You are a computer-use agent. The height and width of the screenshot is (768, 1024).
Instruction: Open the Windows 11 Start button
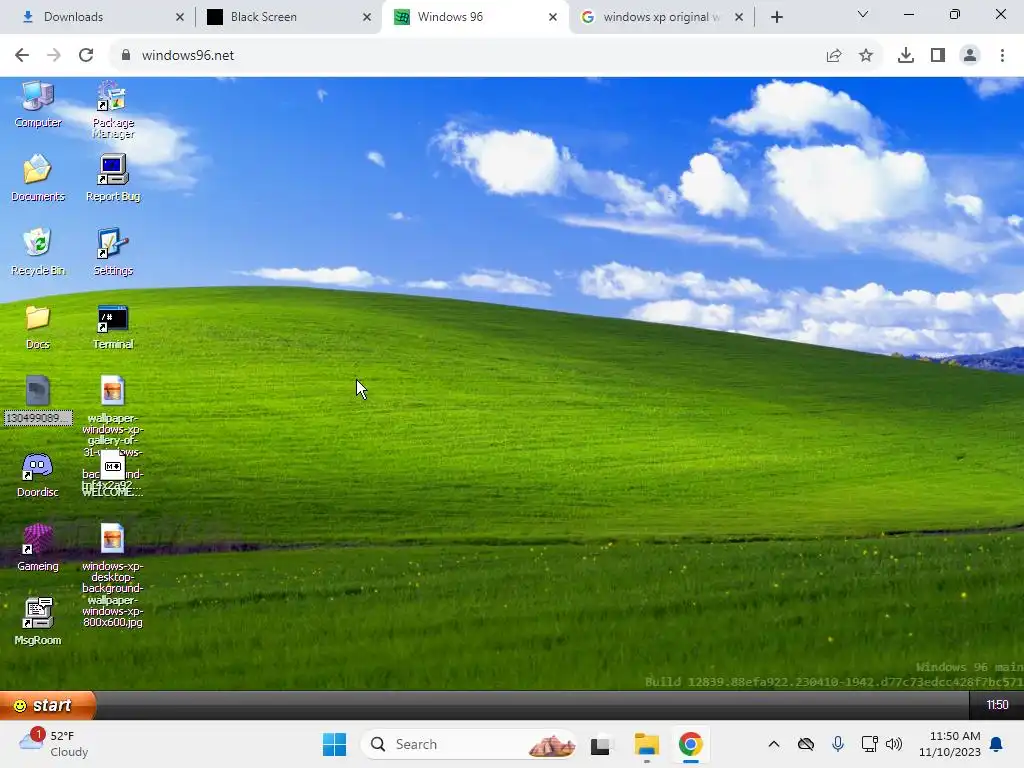(334, 744)
